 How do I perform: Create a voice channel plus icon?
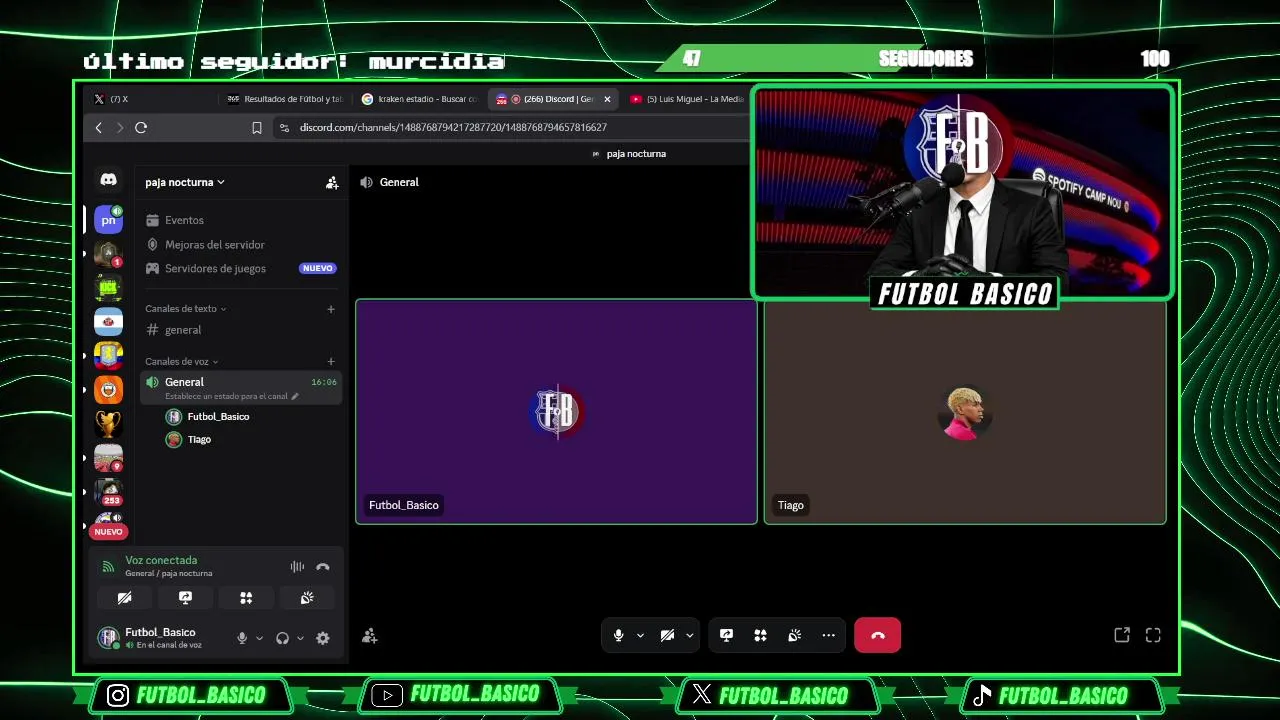331,362
